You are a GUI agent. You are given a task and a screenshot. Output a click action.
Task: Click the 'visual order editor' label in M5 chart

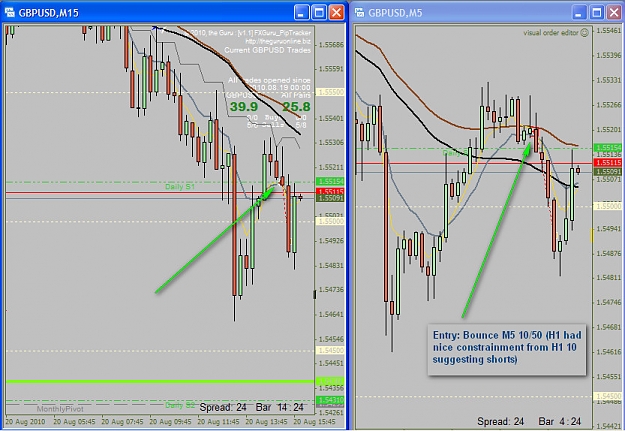tap(550, 33)
